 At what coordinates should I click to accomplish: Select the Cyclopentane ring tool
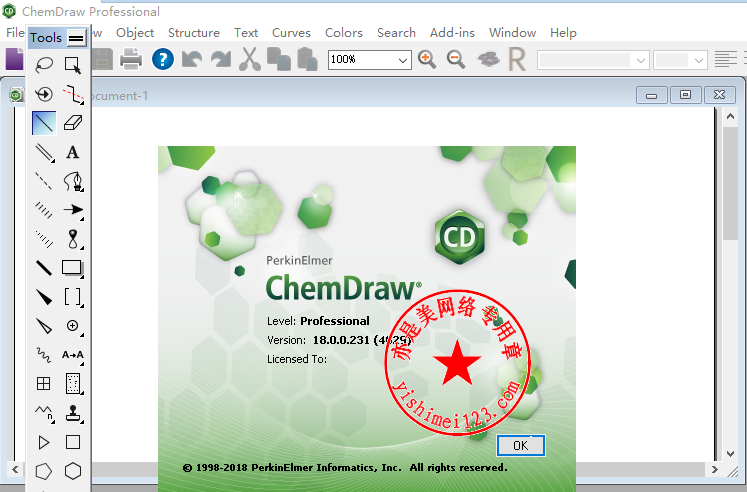click(x=44, y=471)
